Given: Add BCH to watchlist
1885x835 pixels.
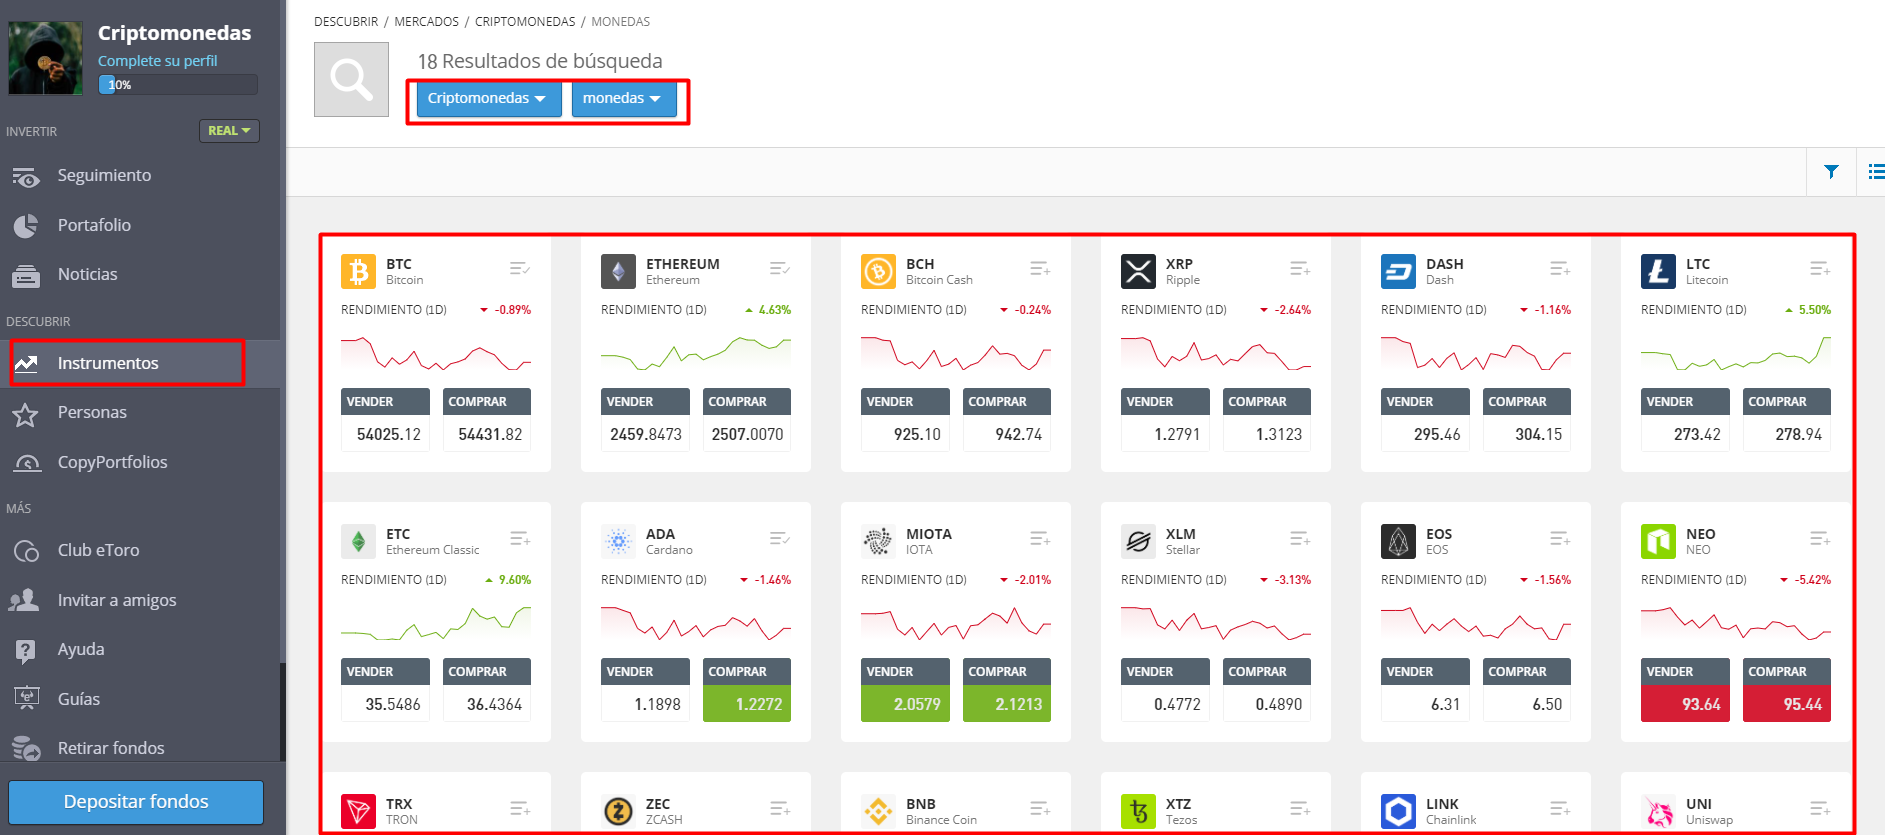Looking at the screenshot, I should click(x=1040, y=268).
